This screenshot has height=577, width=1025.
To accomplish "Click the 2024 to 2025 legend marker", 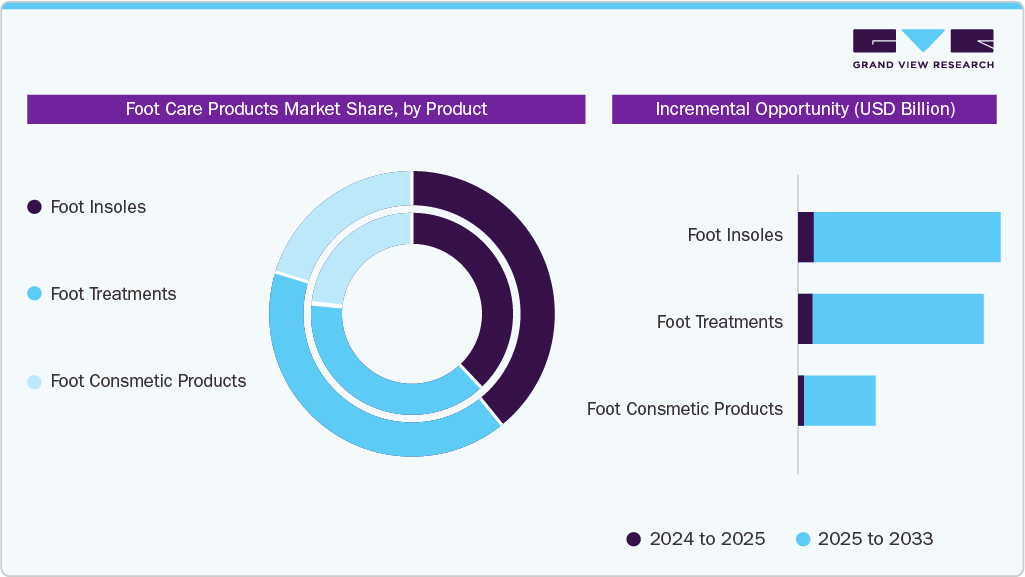I will click(x=632, y=539).
